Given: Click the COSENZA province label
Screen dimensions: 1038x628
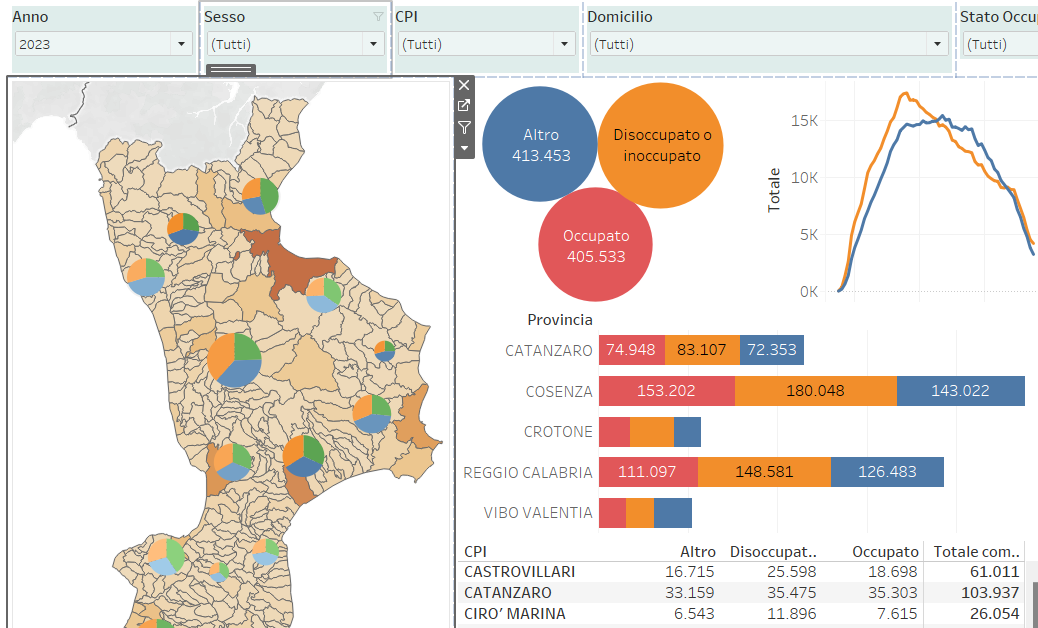Looking at the screenshot, I should coord(559,391).
